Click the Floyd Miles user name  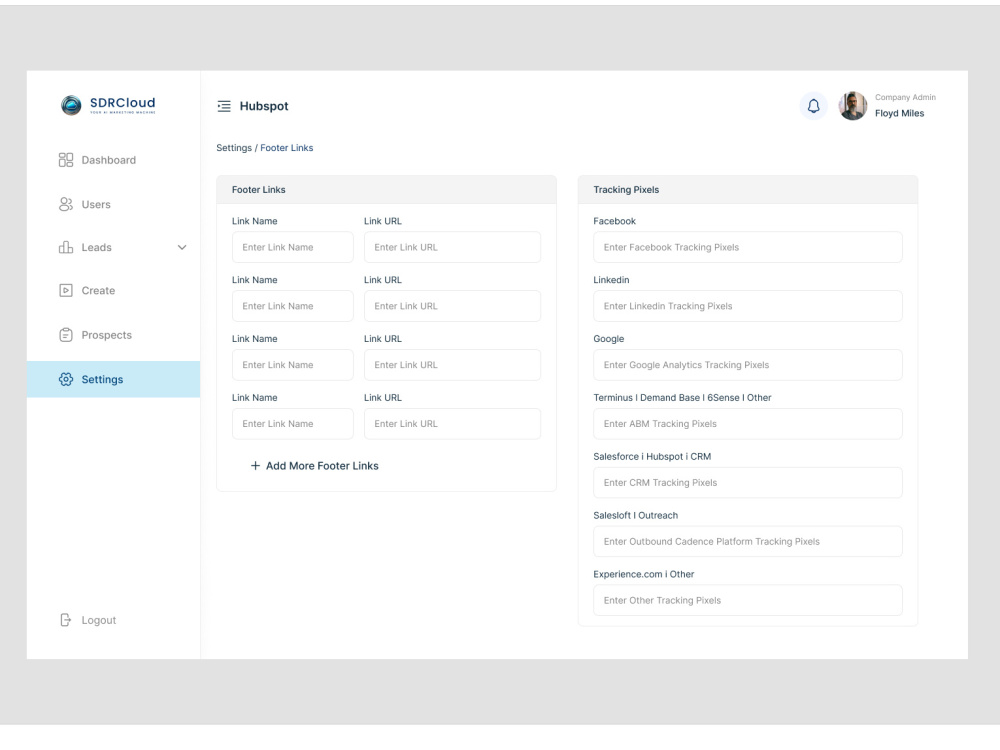tap(899, 113)
